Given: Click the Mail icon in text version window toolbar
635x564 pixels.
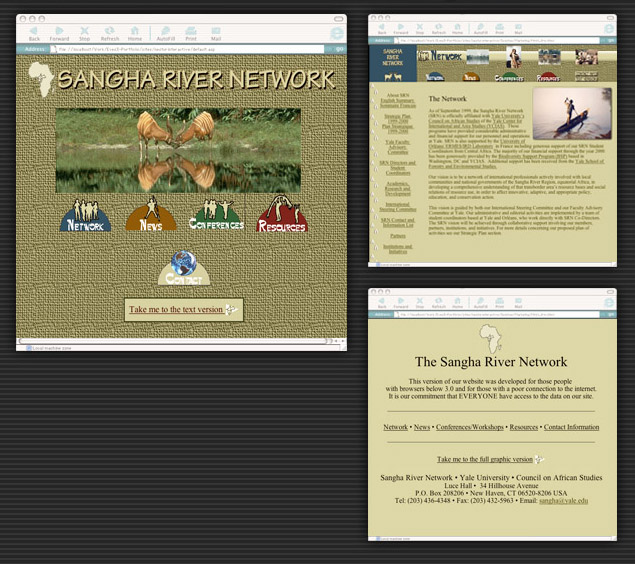Looking at the screenshot, I should (x=518, y=302).
